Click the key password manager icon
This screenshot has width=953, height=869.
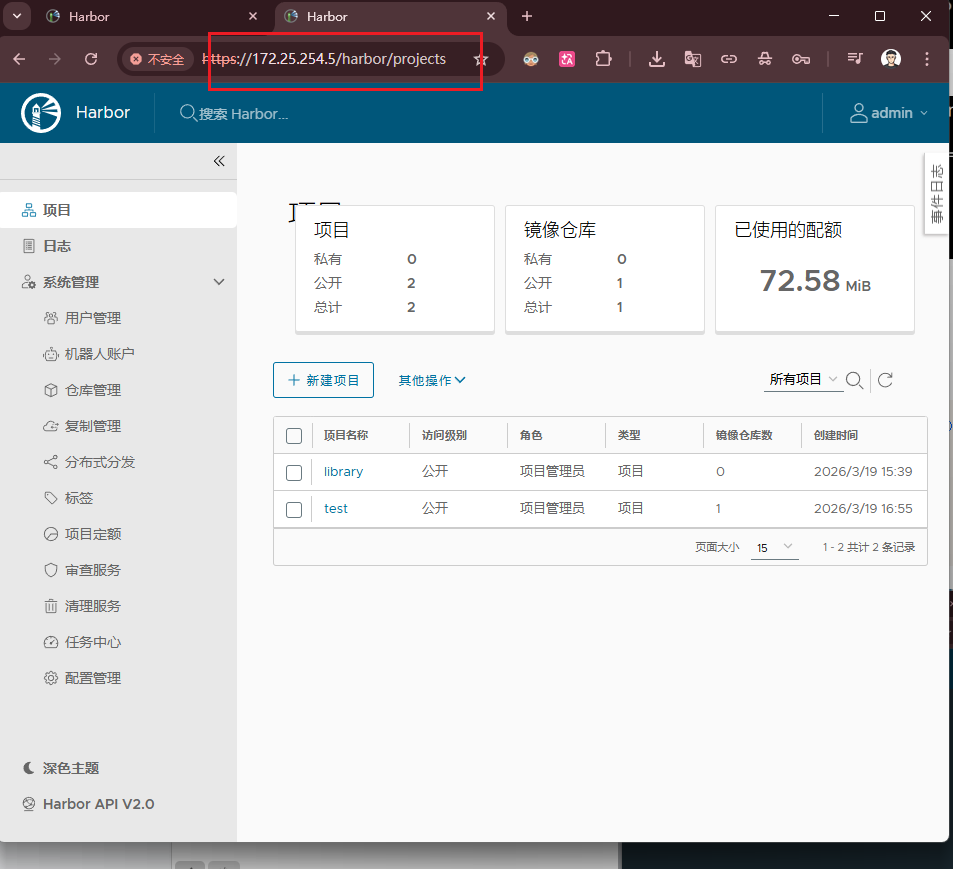[800, 59]
